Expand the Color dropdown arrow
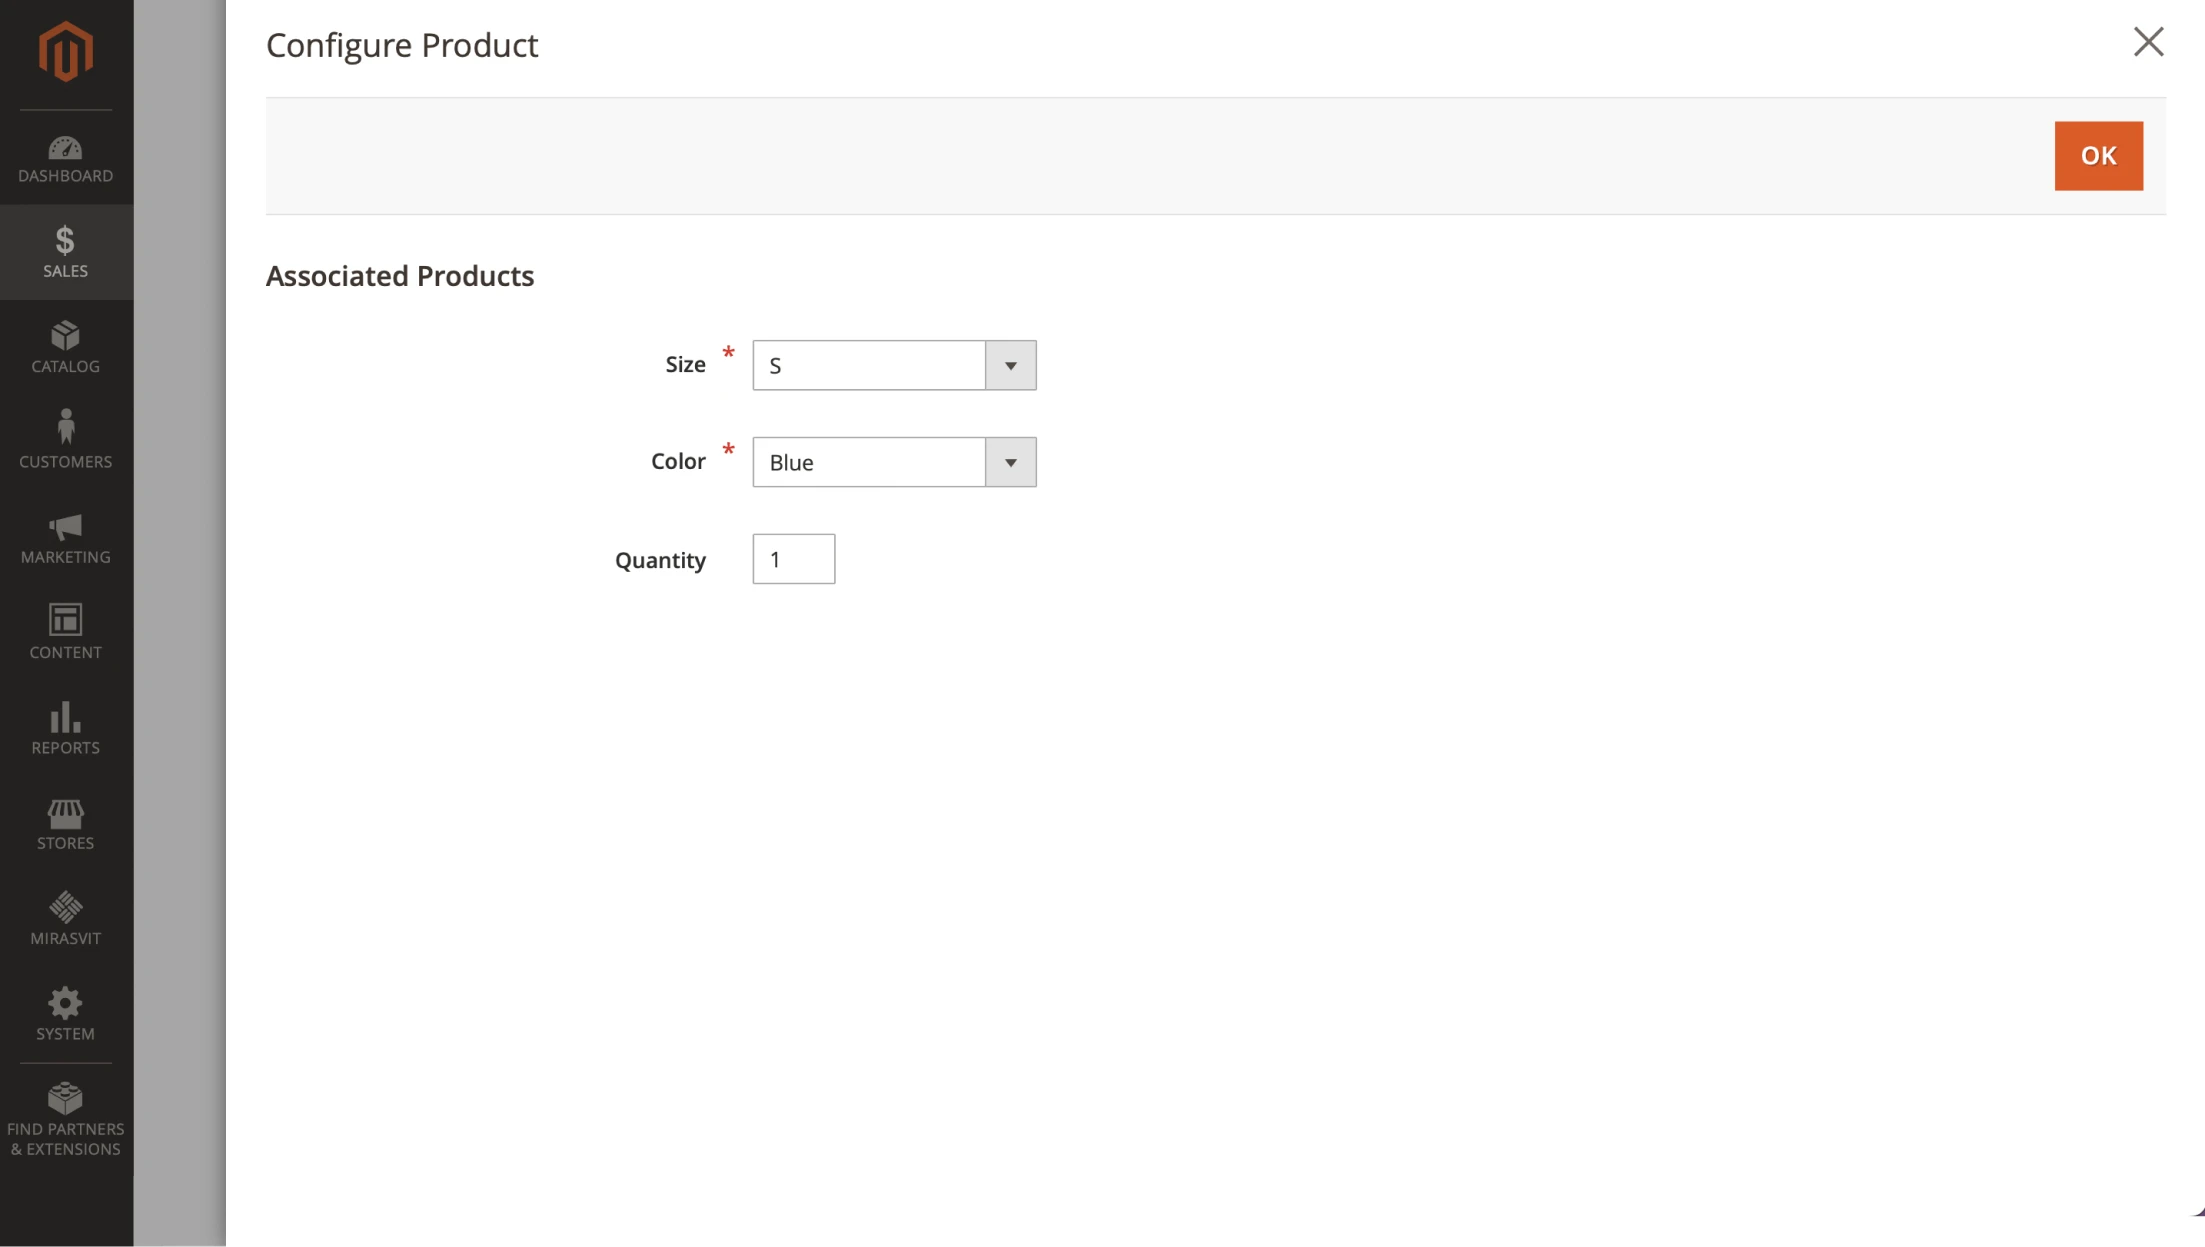Screen dimensions: 2205x1247 pyautogui.click(x=1010, y=463)
